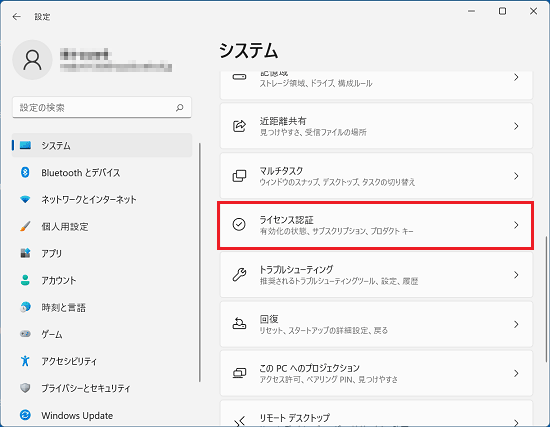Click アクセス許可、ペアリング PIN description
The height and width of the screenshot is (427, 550).
click(329, 380)
